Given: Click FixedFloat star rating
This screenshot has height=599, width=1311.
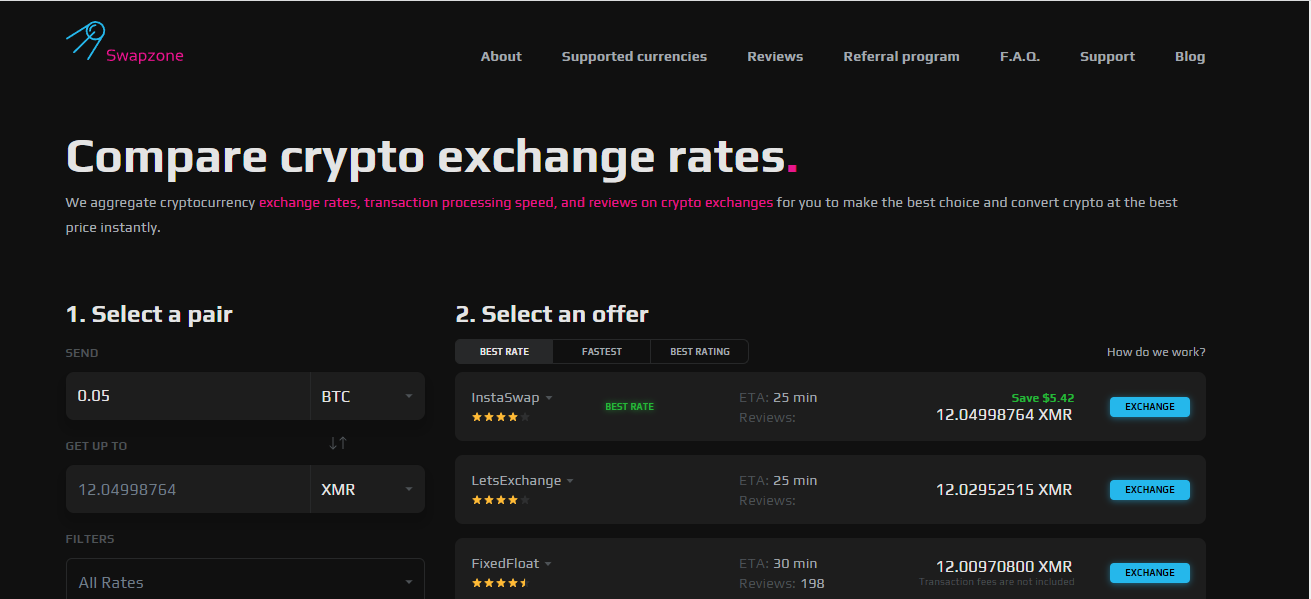Looking at the screenshot, I should coord(499,583).
